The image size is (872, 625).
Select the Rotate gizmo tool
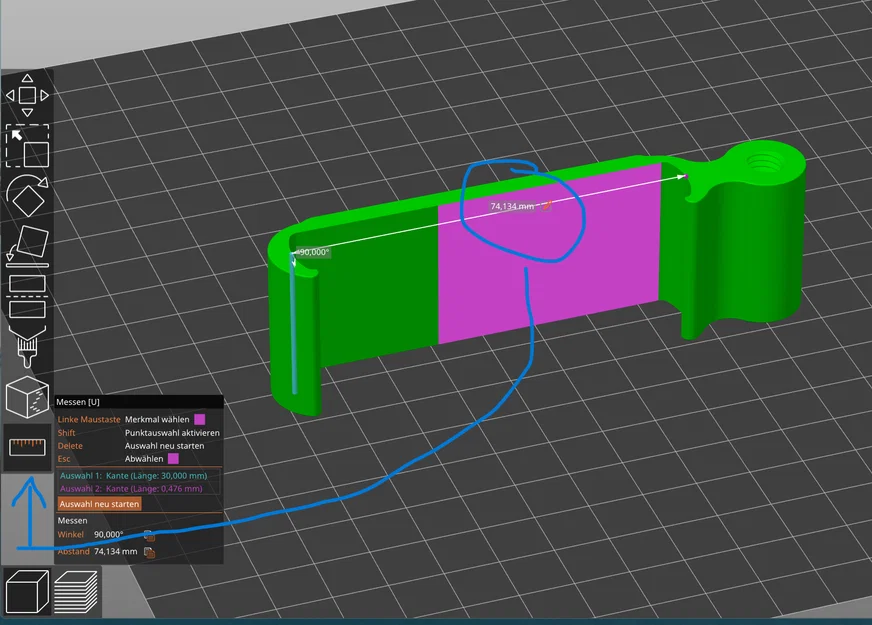[27, 195]
